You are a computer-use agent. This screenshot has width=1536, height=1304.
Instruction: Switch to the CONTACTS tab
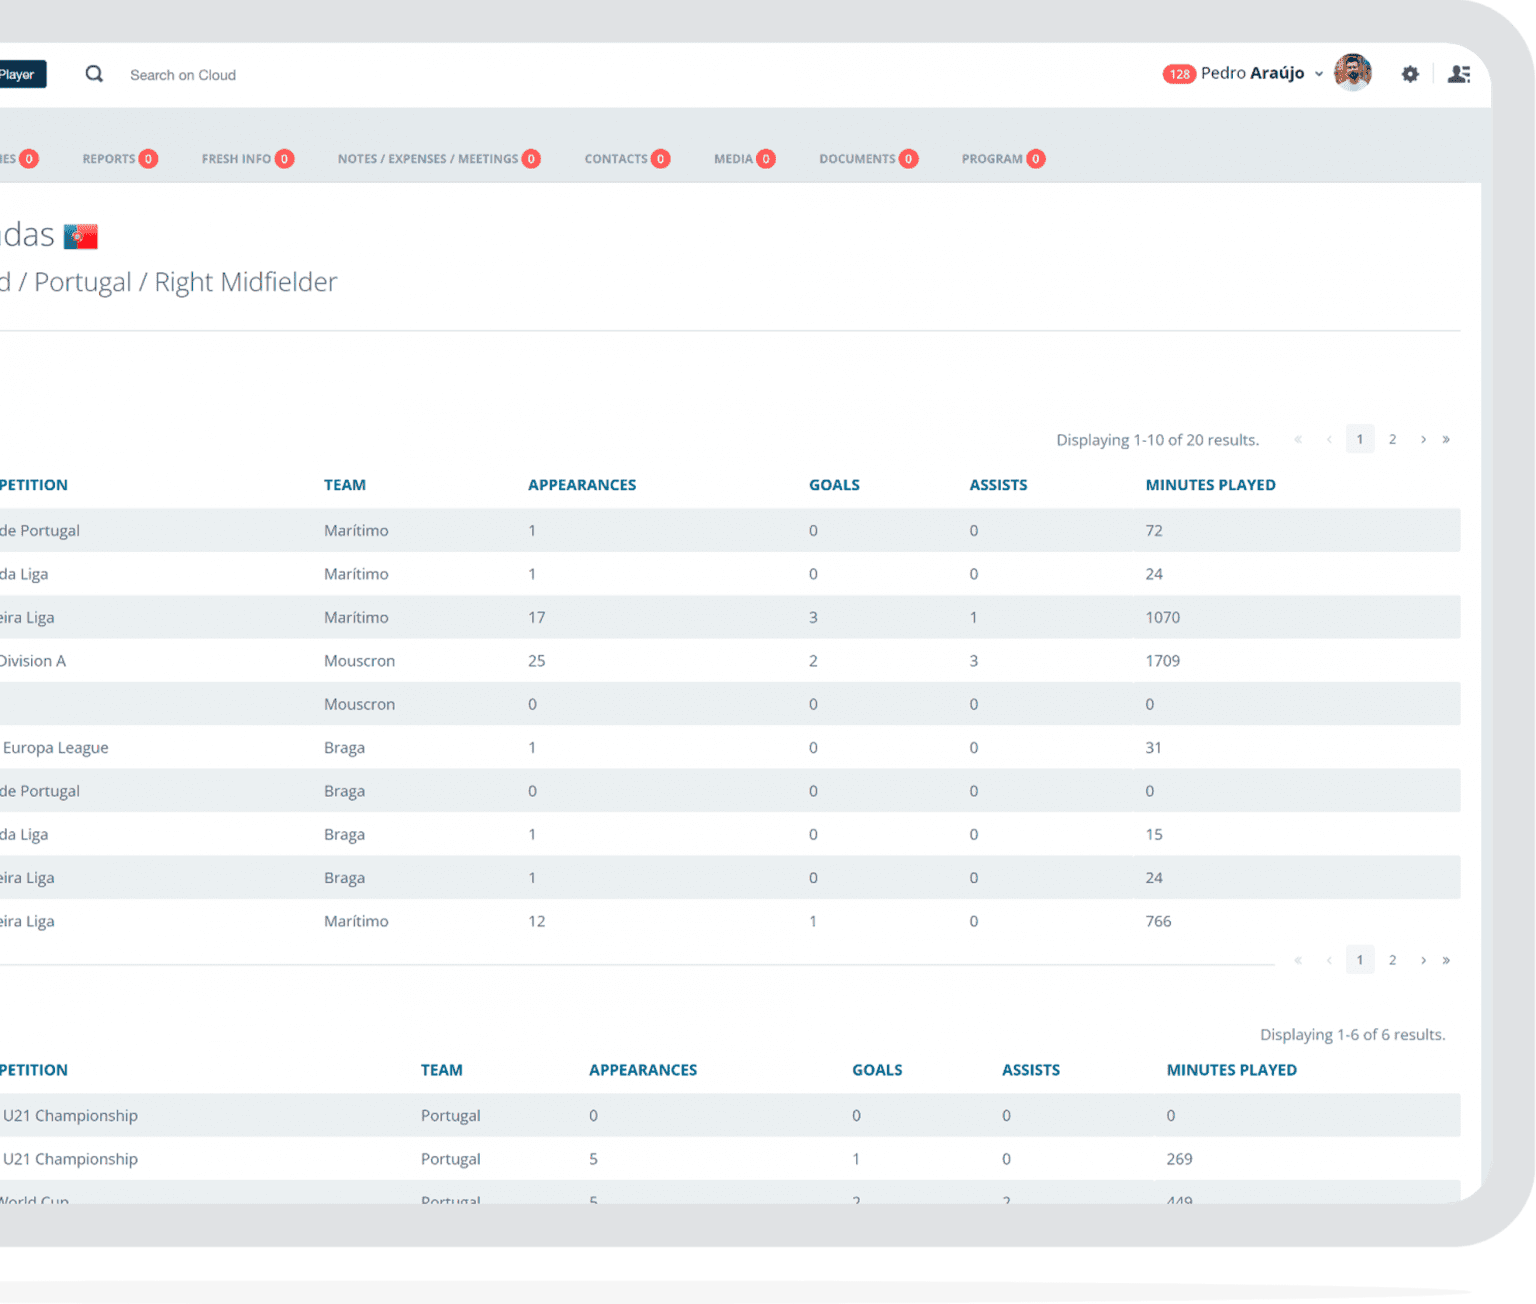pos(616,158)
